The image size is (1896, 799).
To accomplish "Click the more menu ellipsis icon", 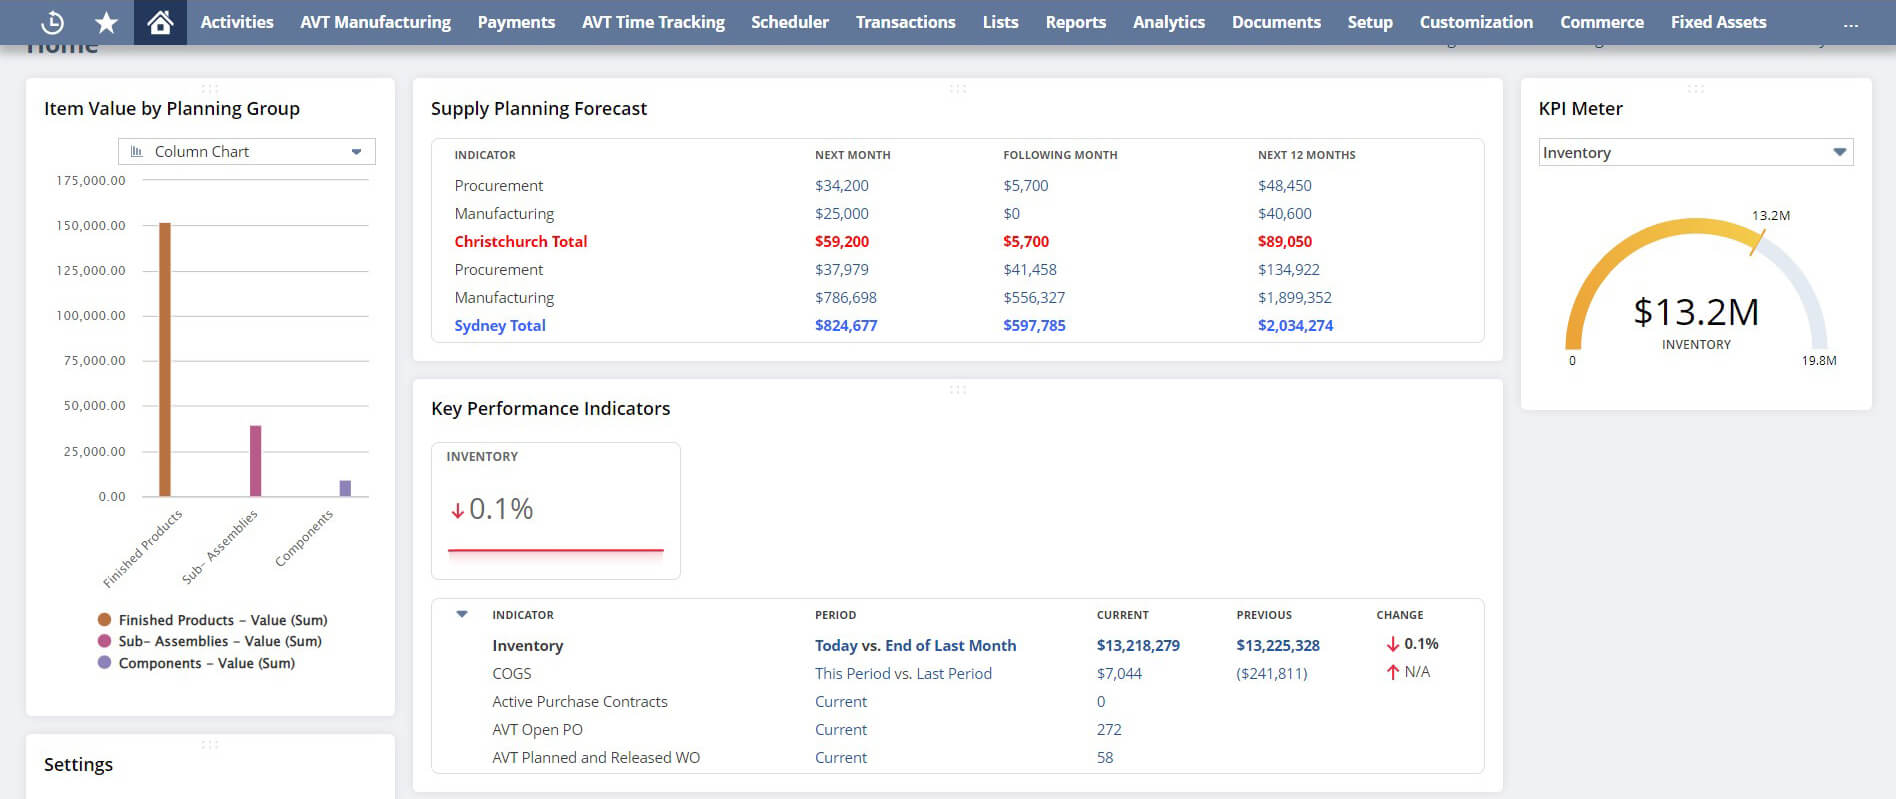I will 1850,23.
